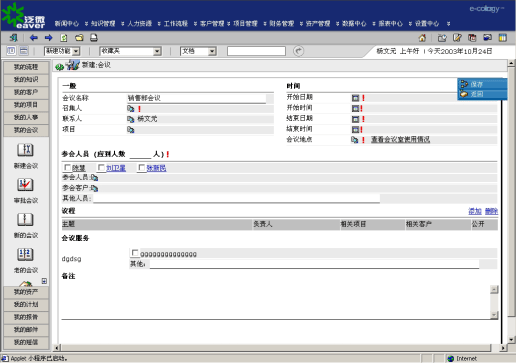This screenshot has height=363, width=516.
Task: Open calendar picker for 结束日期
Action: (355, 119)
